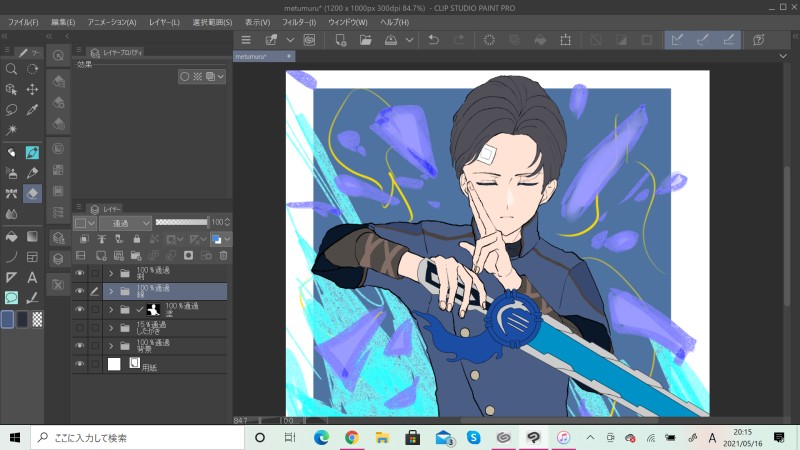Select the Auto select magic wand tool
This screenshot has height=450, width=800.
[11, 130]
